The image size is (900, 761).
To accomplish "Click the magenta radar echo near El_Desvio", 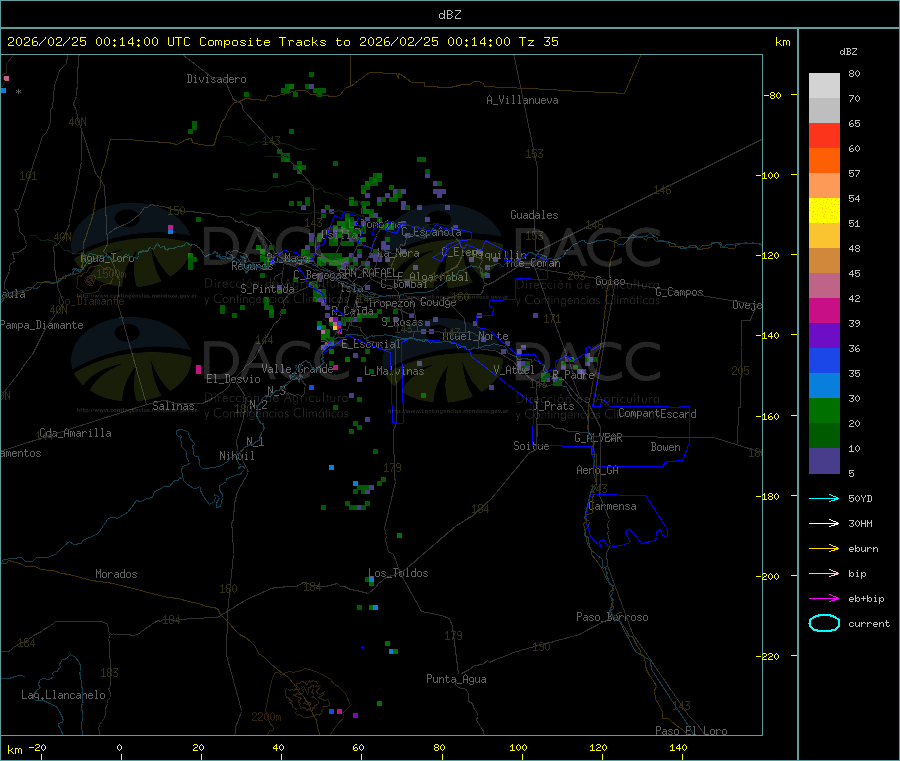I will point(199,369).
